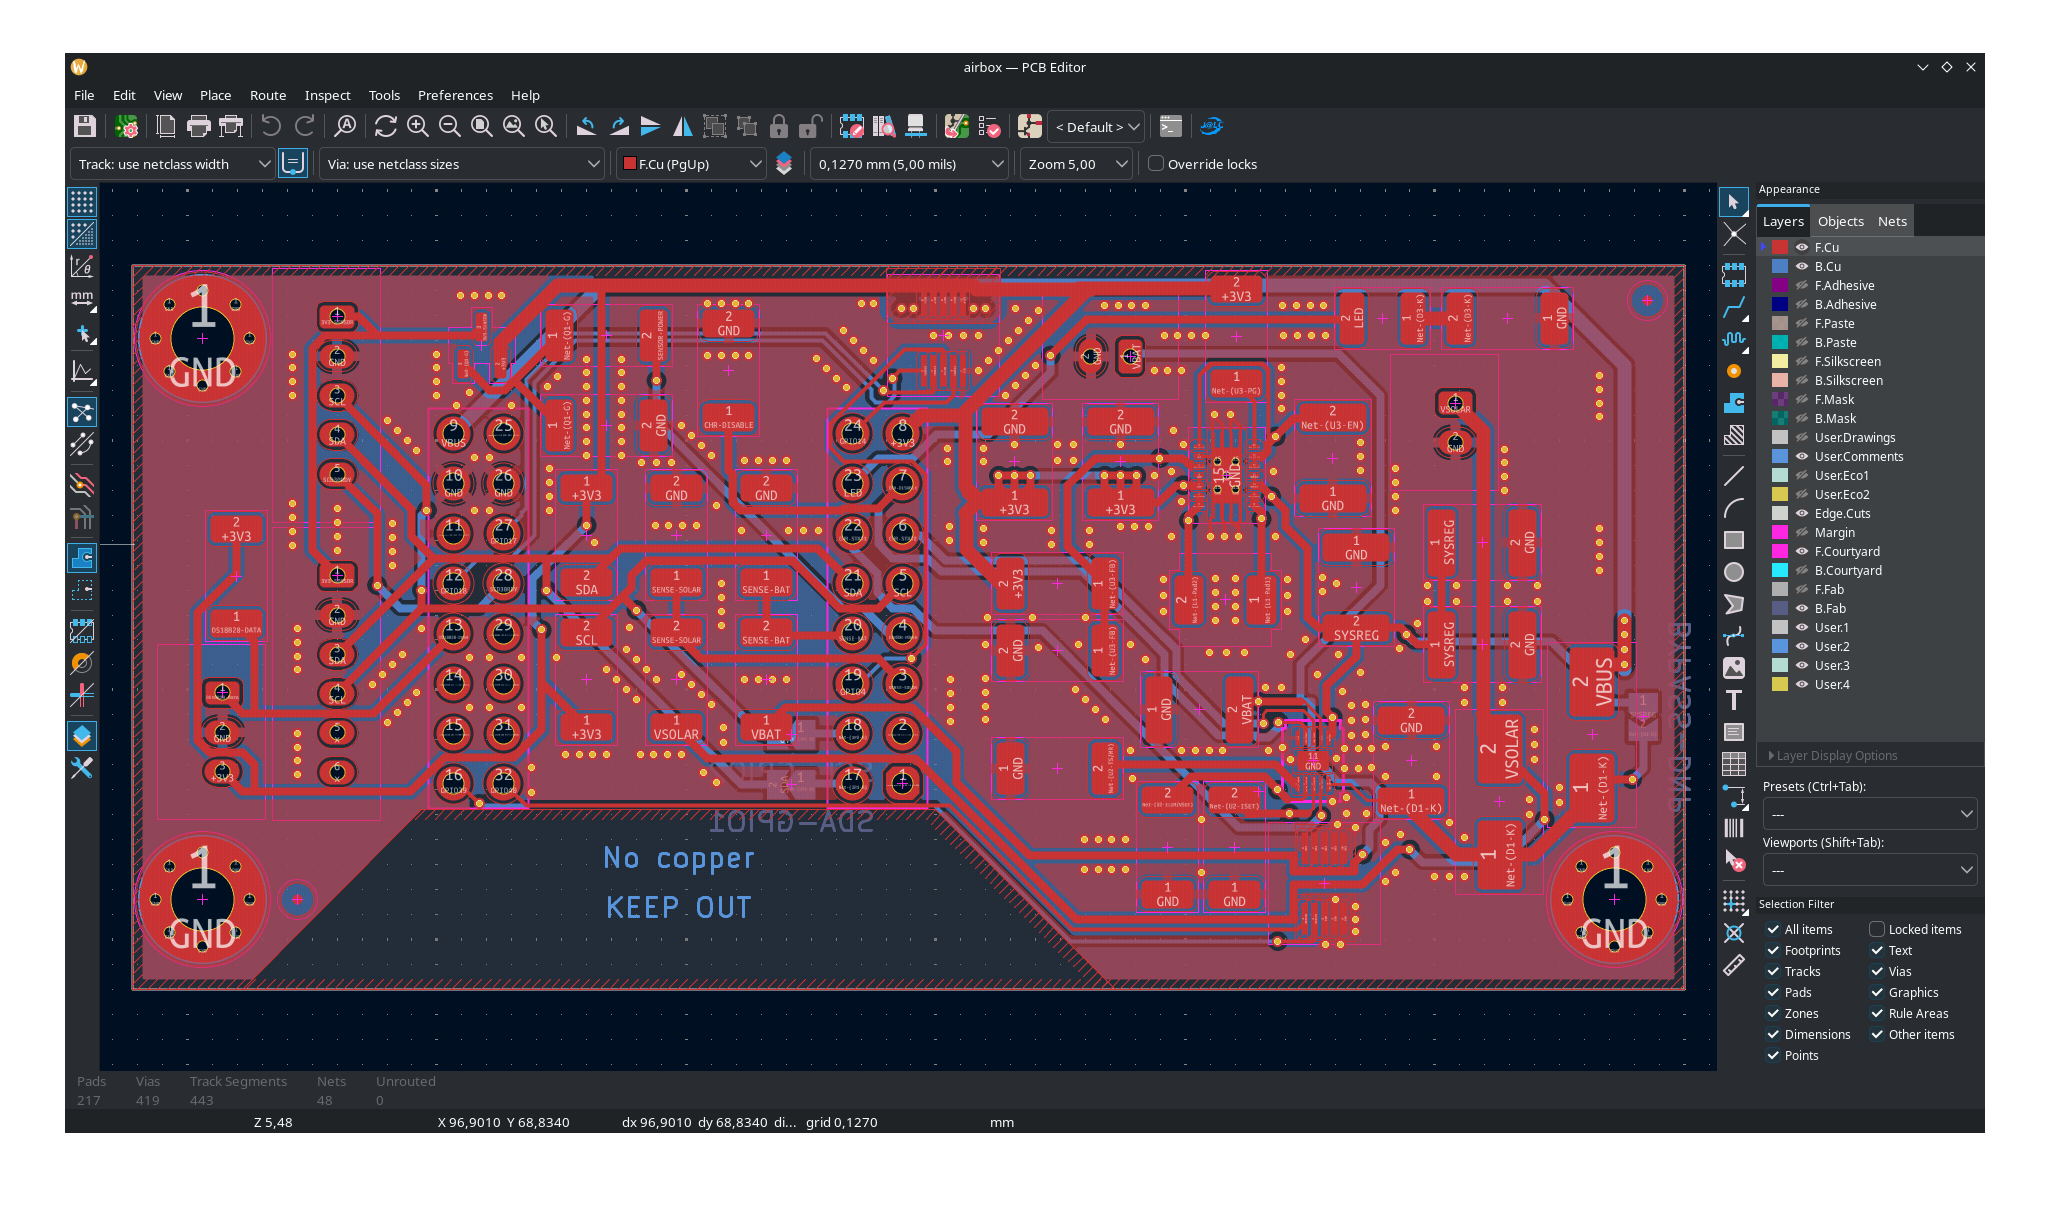This screenshot has width=2050, height=1210.
Task: Lock selected items with the closed padlock
Action: tap(779, 126)
